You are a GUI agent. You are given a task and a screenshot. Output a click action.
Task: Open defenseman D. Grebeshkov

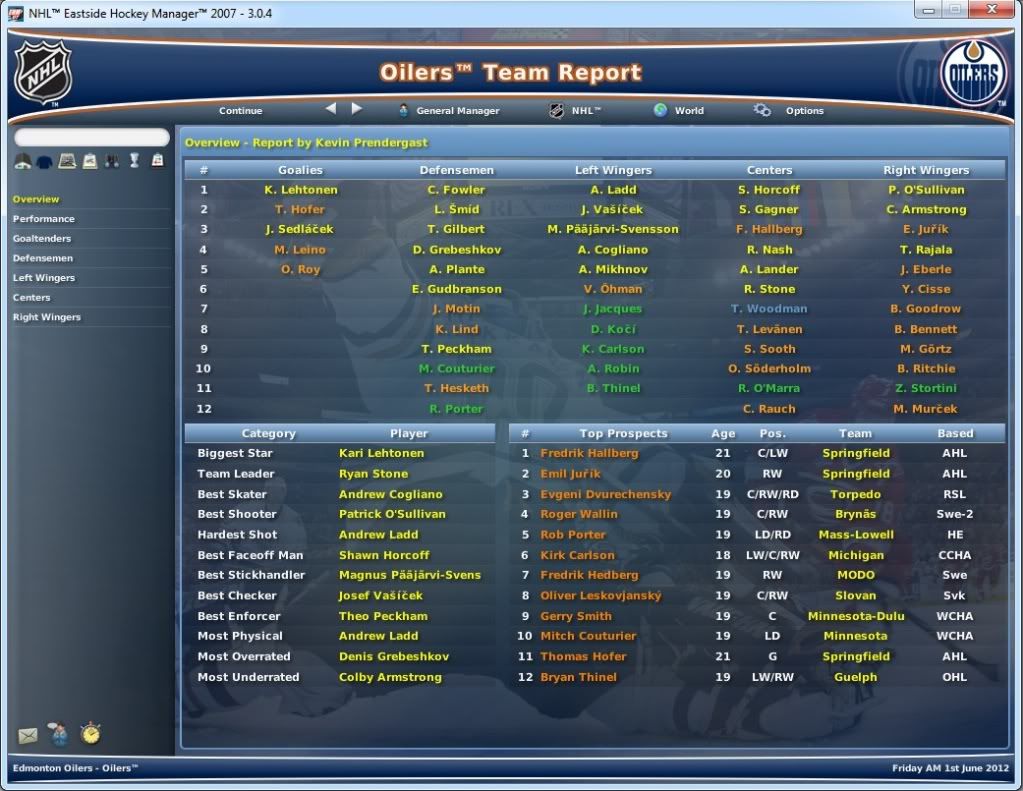pos(457,249)
